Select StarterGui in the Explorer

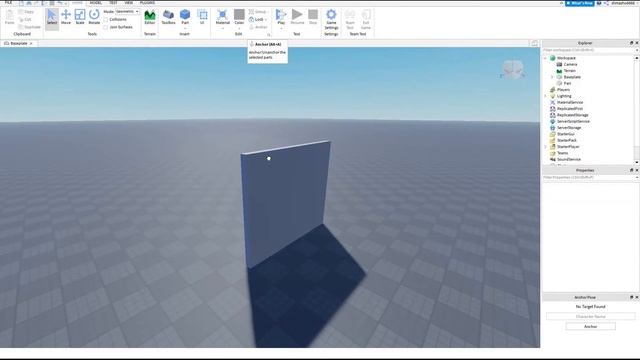tap(565, 134)
